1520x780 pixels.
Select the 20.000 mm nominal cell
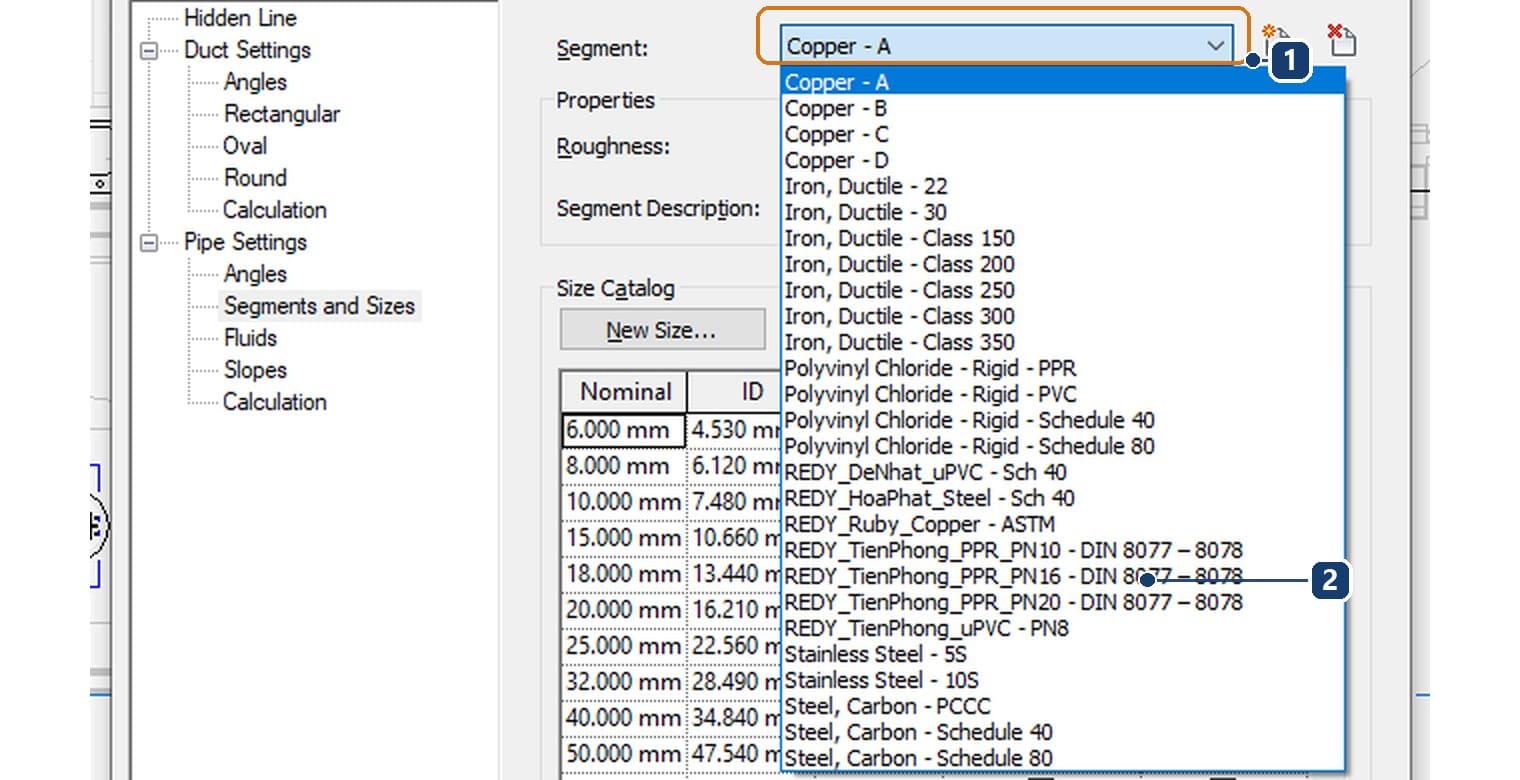click(x=624, y=610)
